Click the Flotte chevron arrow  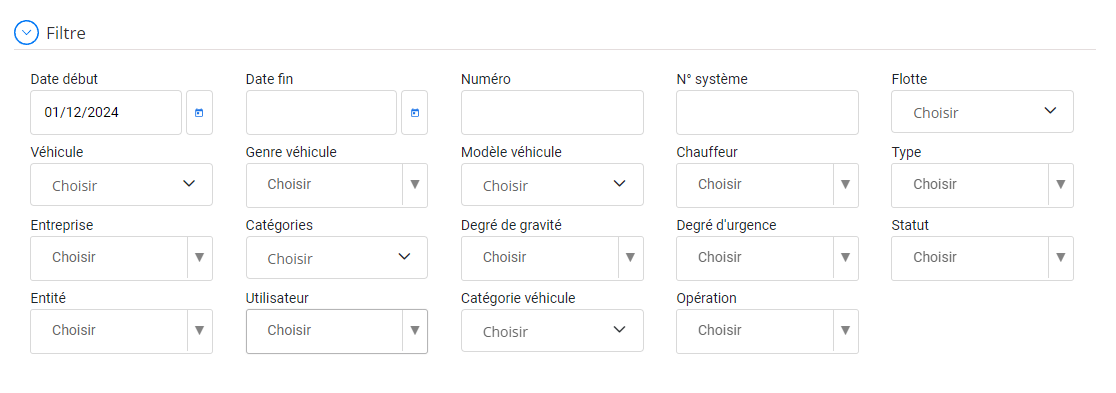click(1050, 110)
